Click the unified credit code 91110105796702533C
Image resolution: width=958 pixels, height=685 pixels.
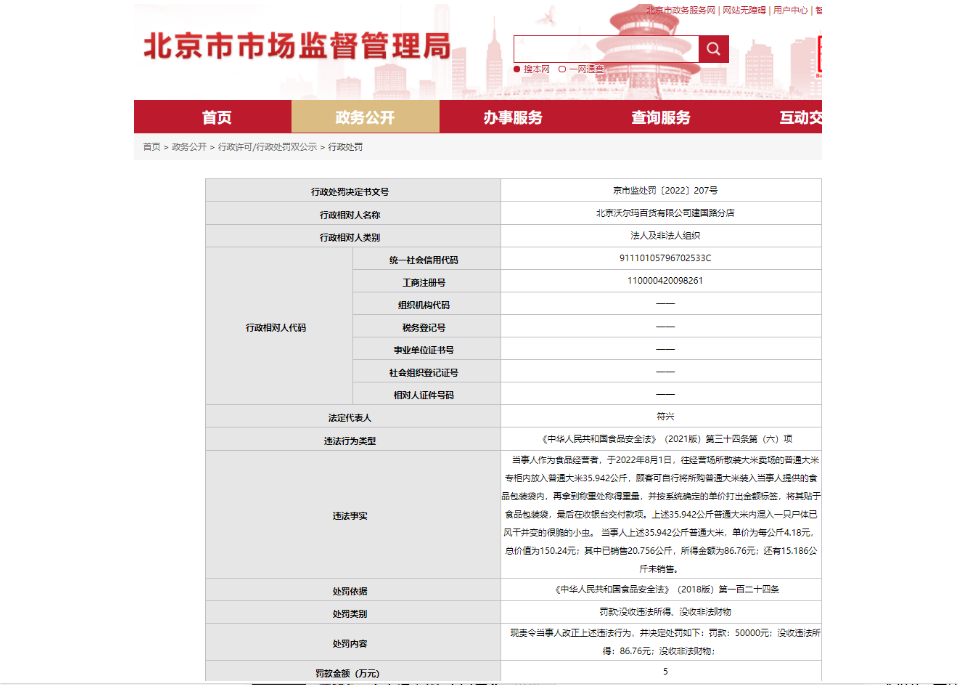coord(665,258)
